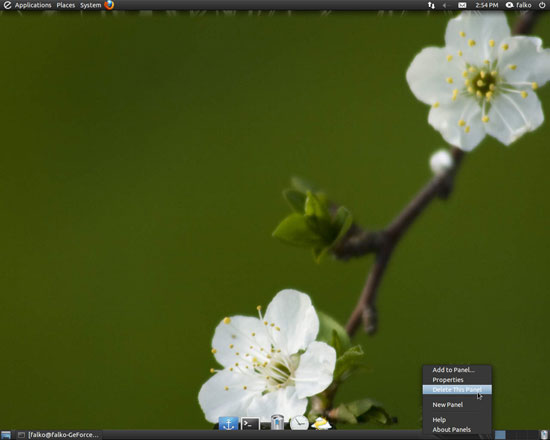Viewport: 550px width, 440px height.
Task: Open the Applications menu
Action: pyautogui.click(x=33, y=5)
